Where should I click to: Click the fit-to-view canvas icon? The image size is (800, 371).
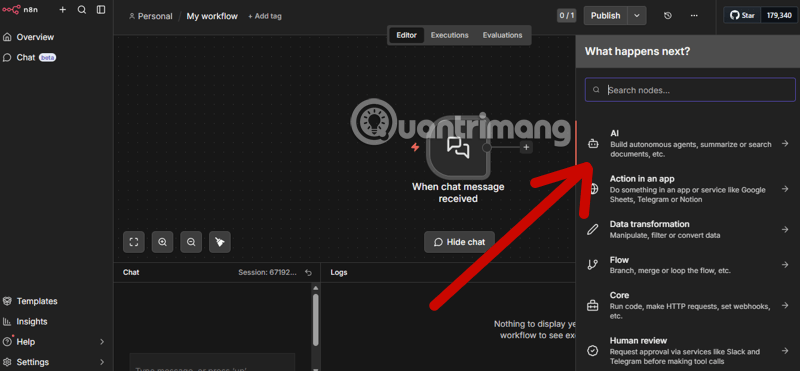point(134,242)
